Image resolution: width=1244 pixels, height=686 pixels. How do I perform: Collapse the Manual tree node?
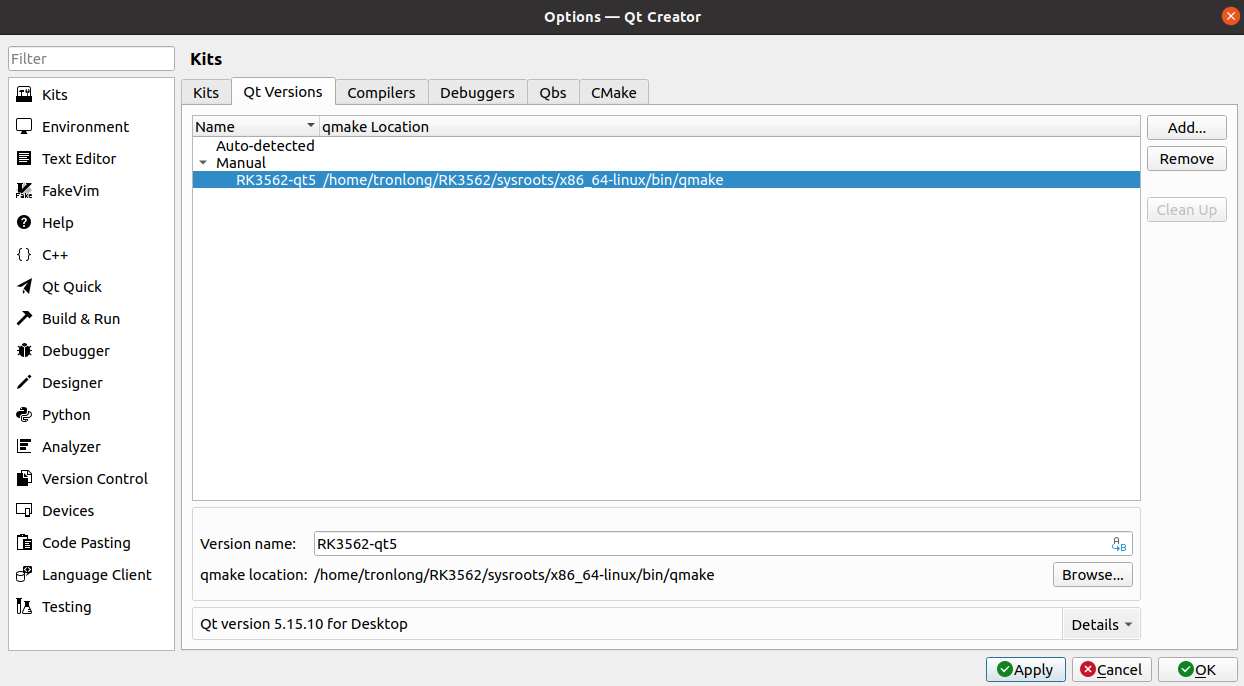point(203,163)
